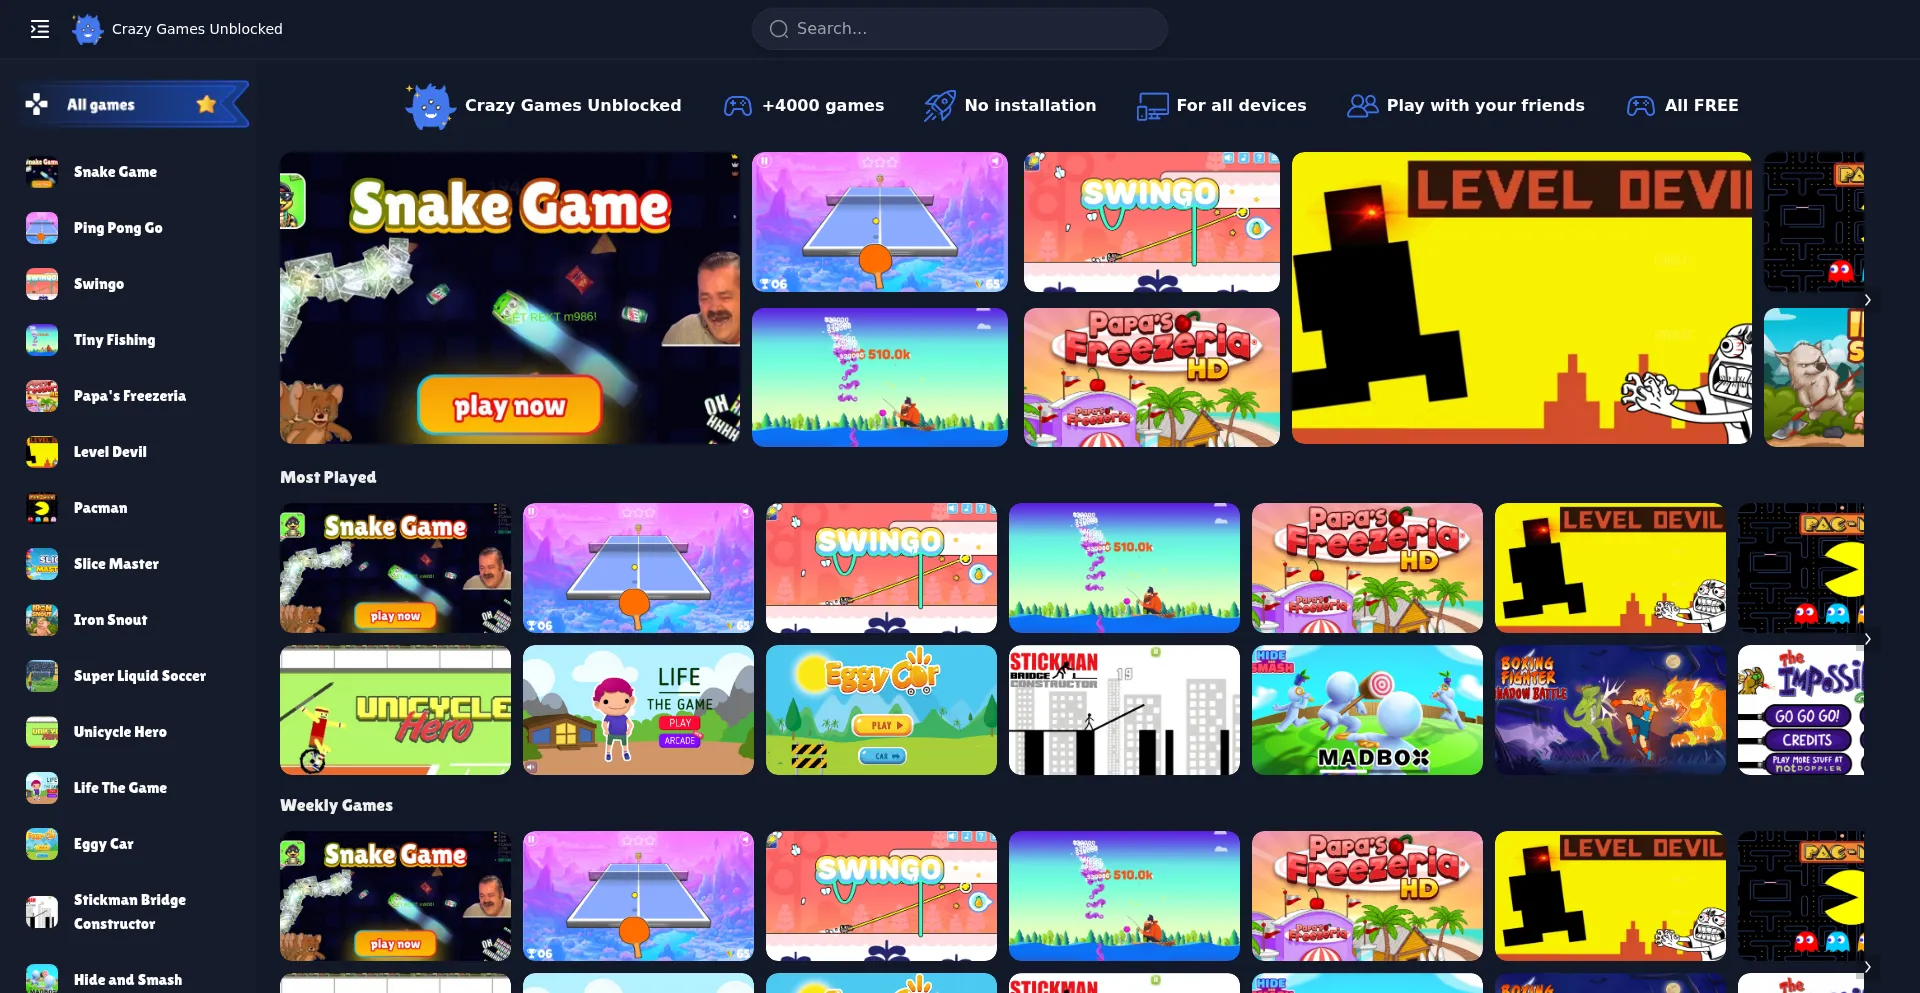Expand featured carousel with right chevron
The height and width of the screenshot is (993, 1920).
click(1867, 300)
